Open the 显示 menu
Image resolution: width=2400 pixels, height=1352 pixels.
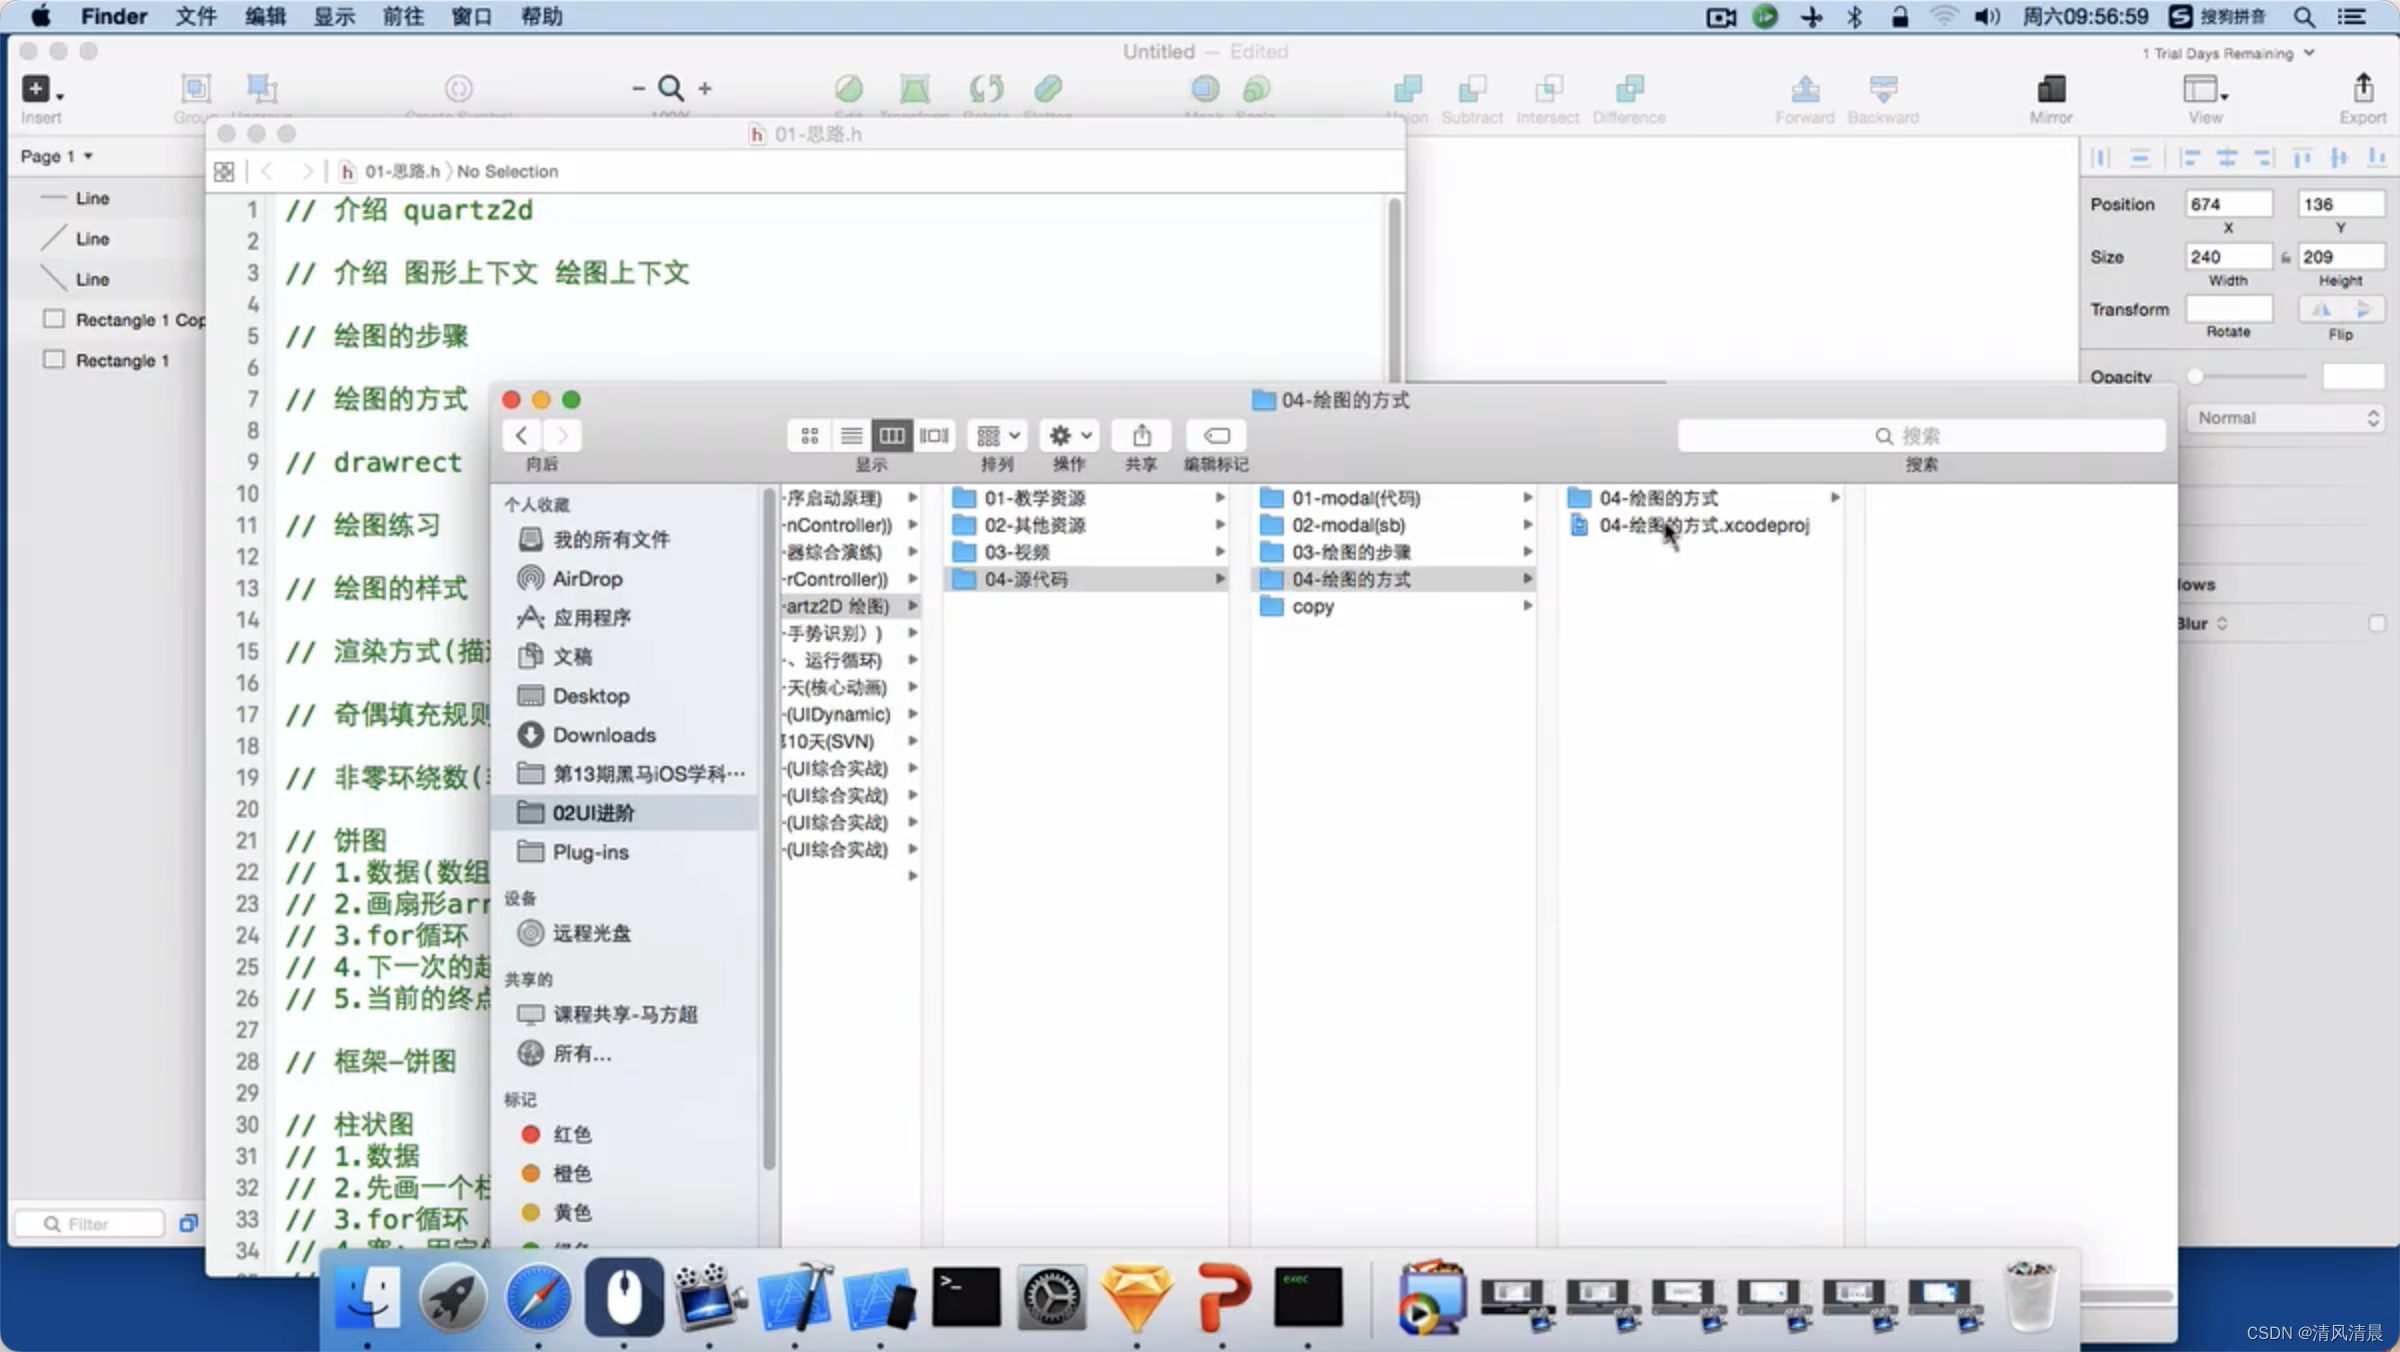pyautogui.click(x=334, y=17)
